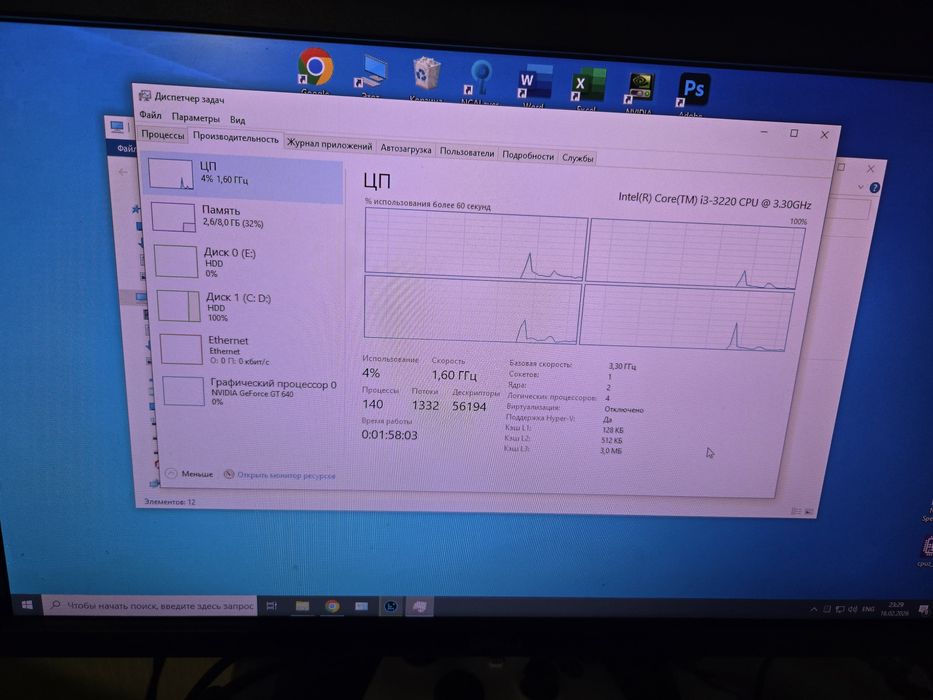The width and height of the screenshot is (933, 700).
Task: Open Task View on the taskbar
Action: [x=271, y=606]
